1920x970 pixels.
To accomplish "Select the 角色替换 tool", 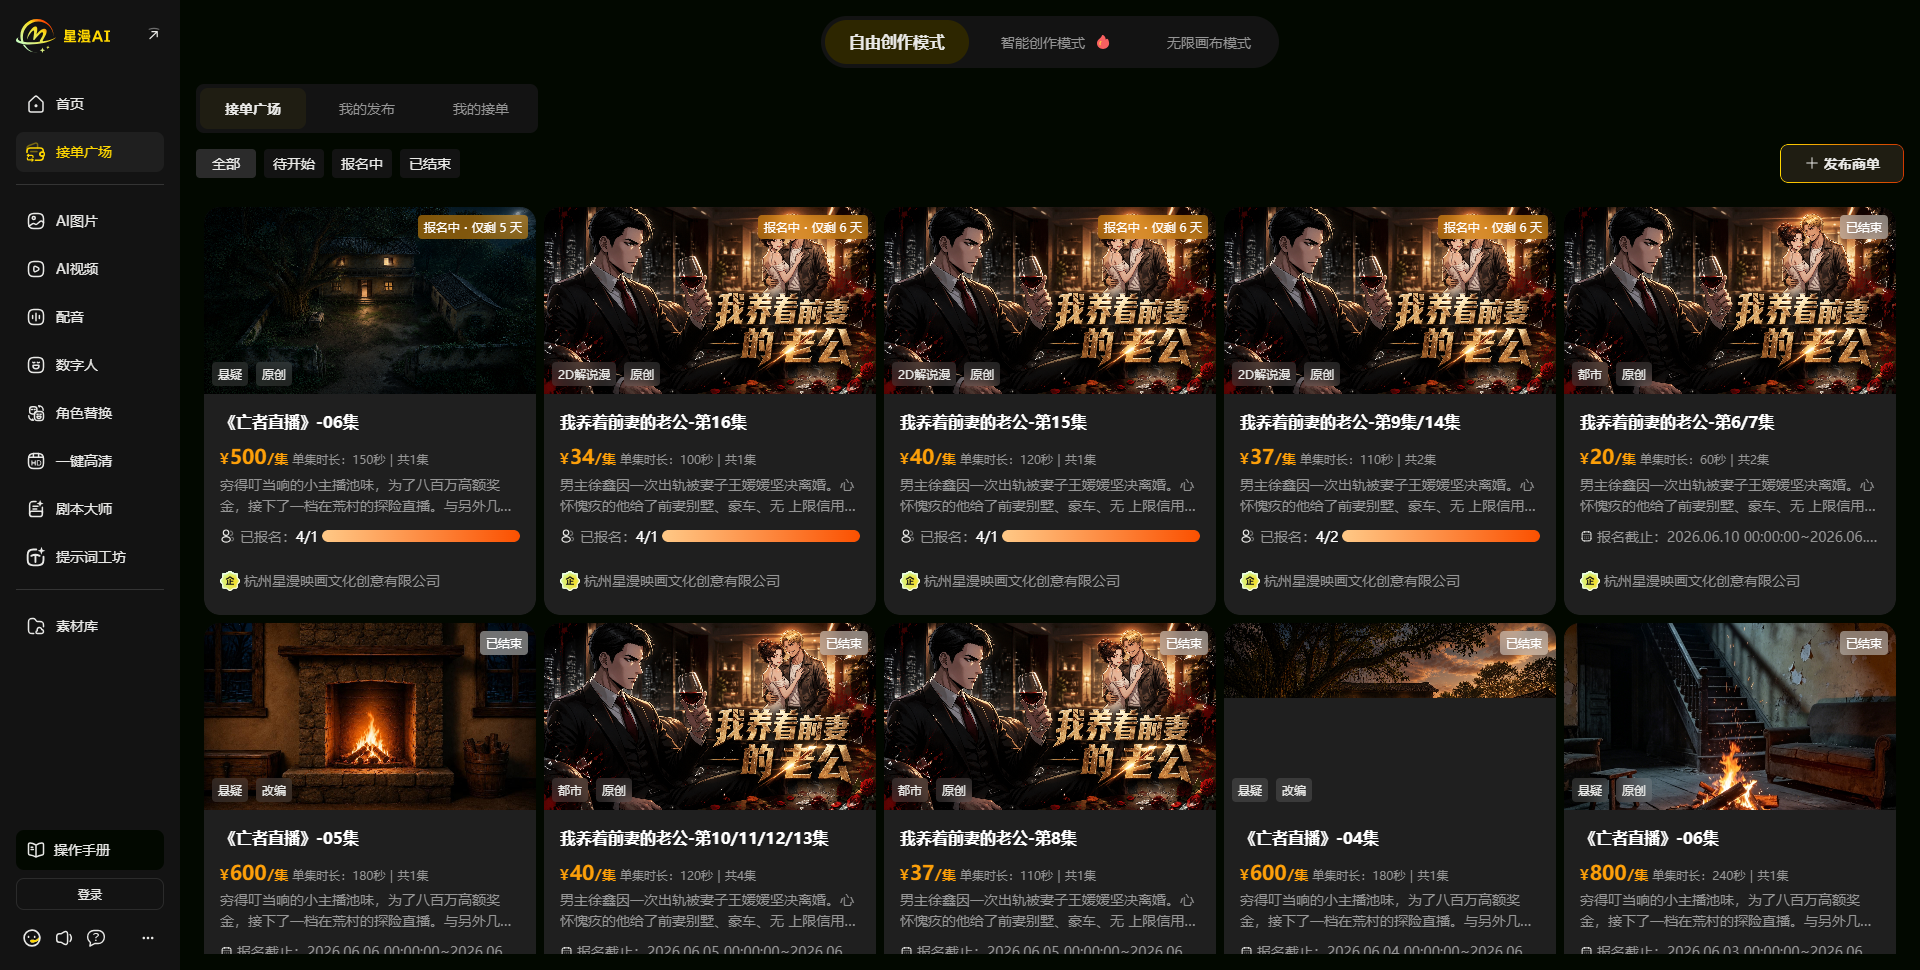I will click(90, 413).
